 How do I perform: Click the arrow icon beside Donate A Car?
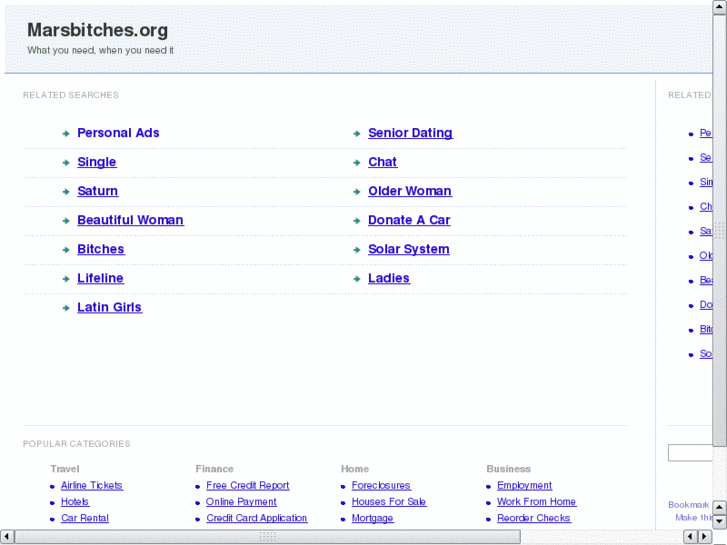tap(357, 221)
